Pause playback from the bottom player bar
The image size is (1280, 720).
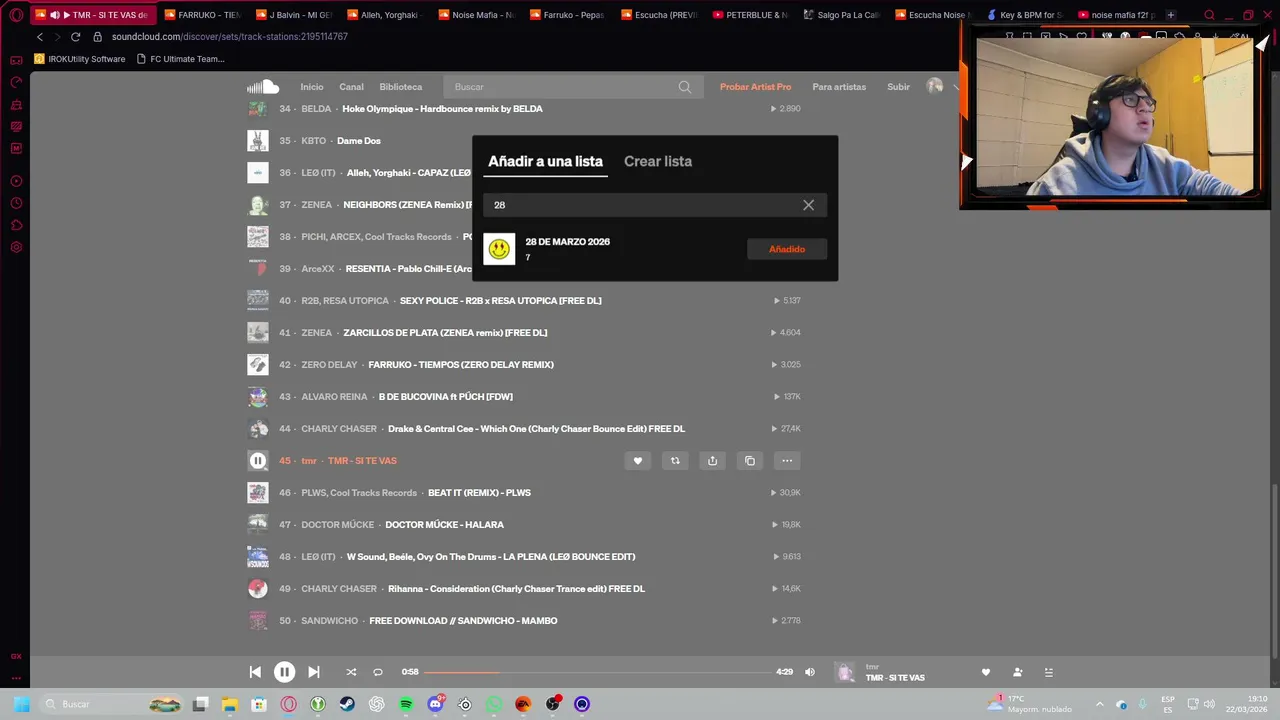click(x=284, y=672)
